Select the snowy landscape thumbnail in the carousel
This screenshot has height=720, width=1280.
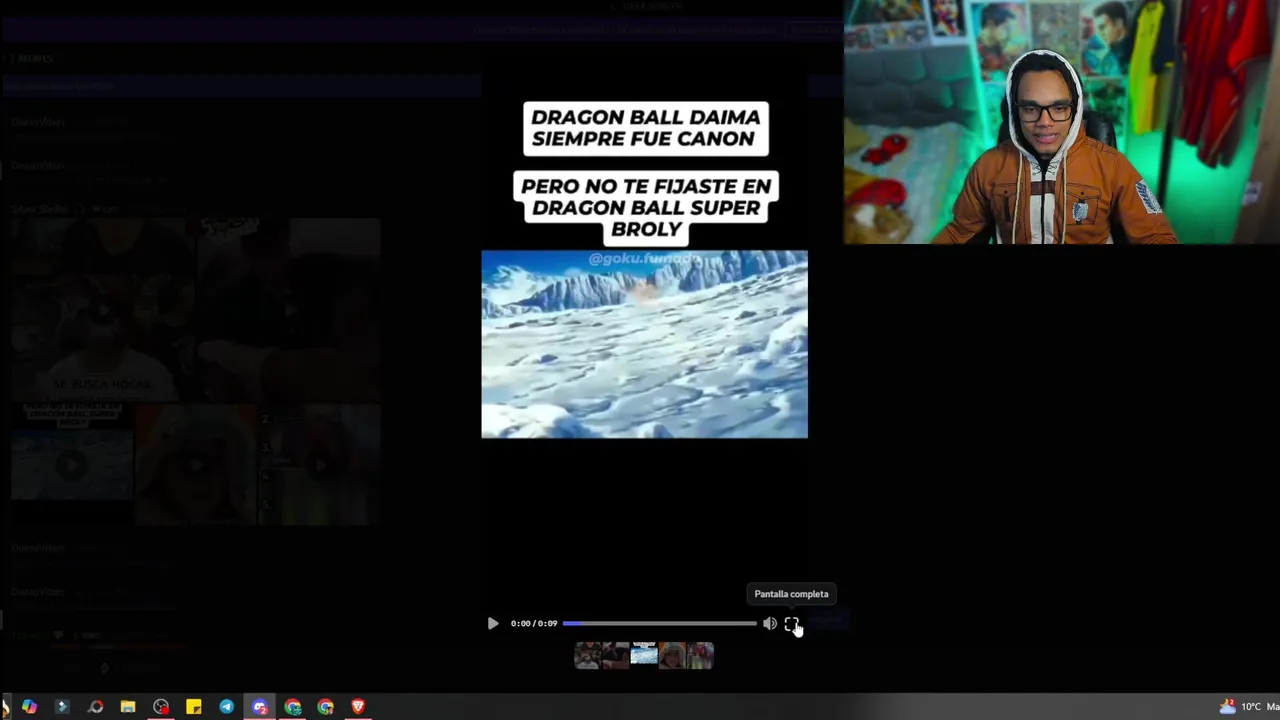644,655
